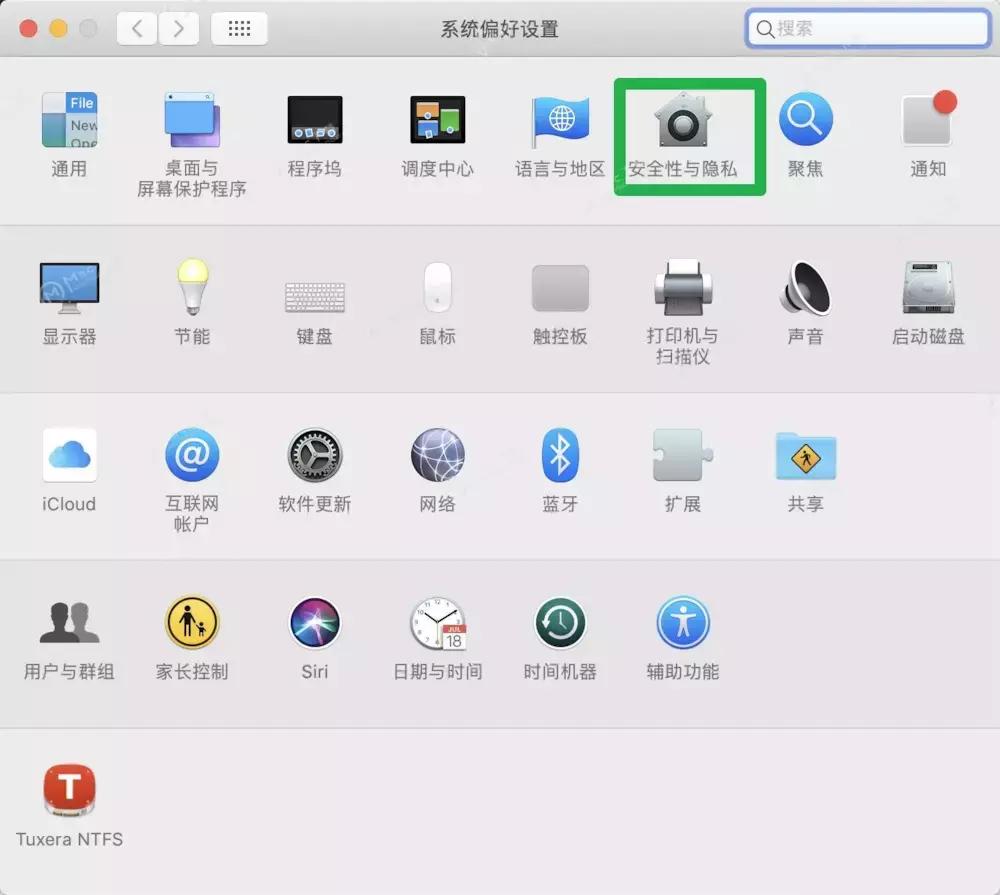The height and width of the screenshot is (895, 1000).
Task: Open 触控板 preferences
Action: (560, 290)
